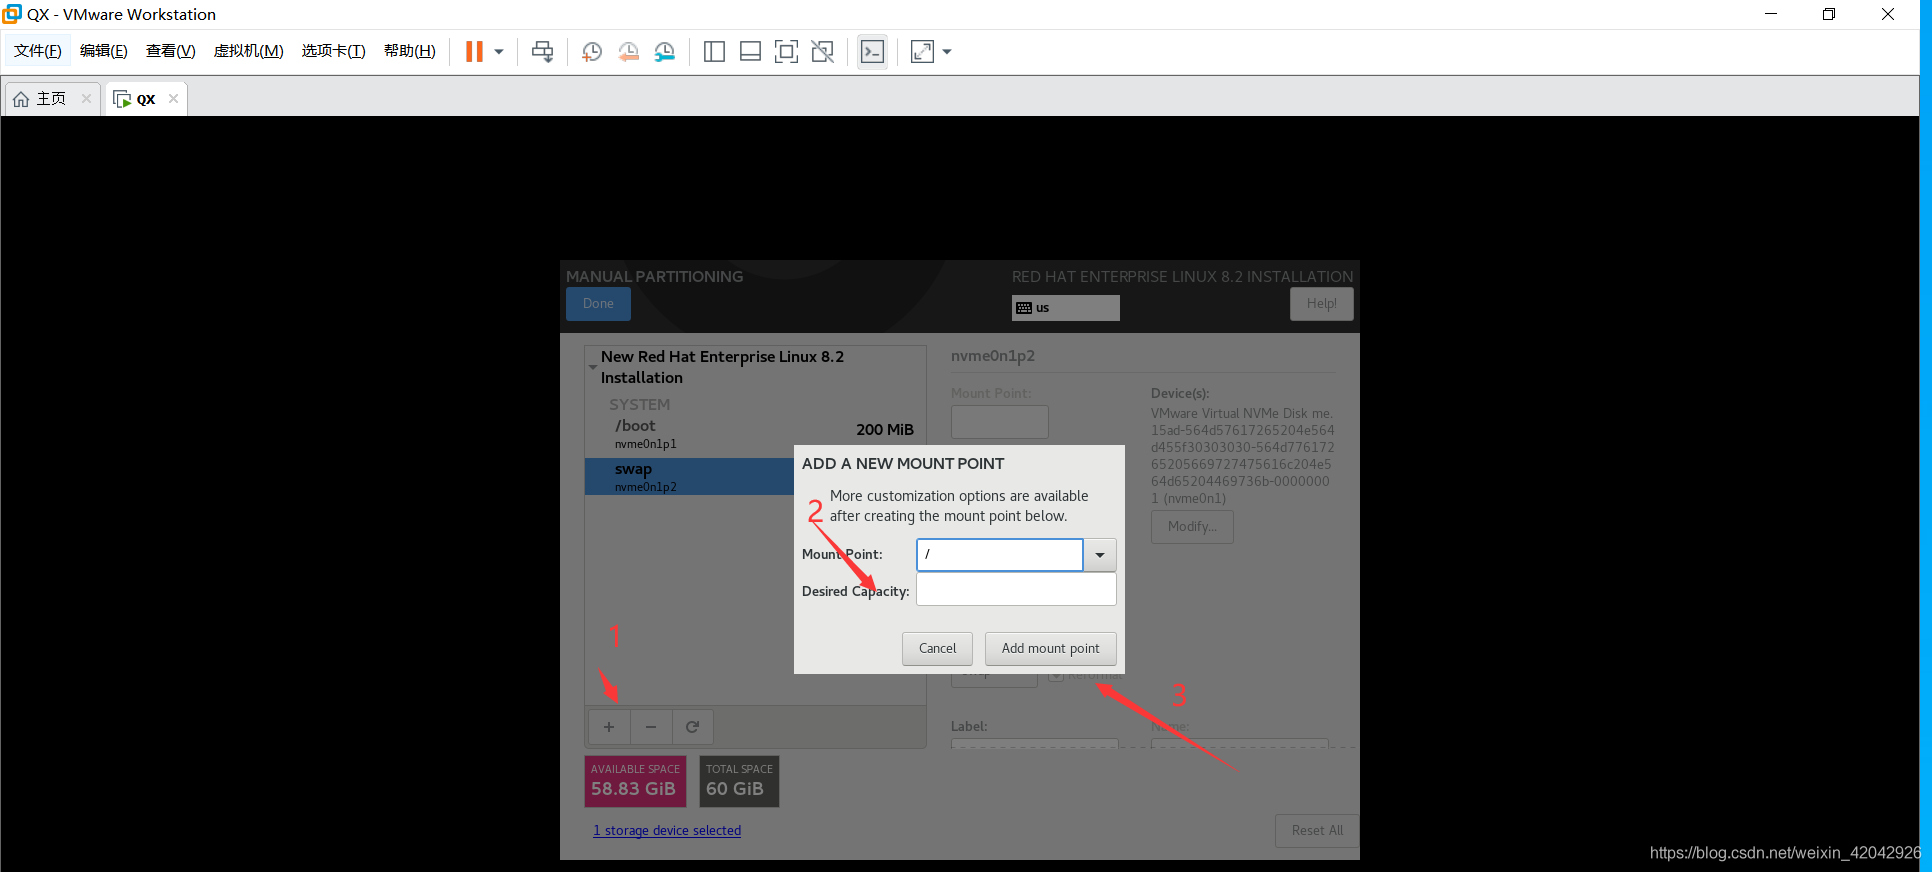Switch to Unity mode

[x=823, y=52]
